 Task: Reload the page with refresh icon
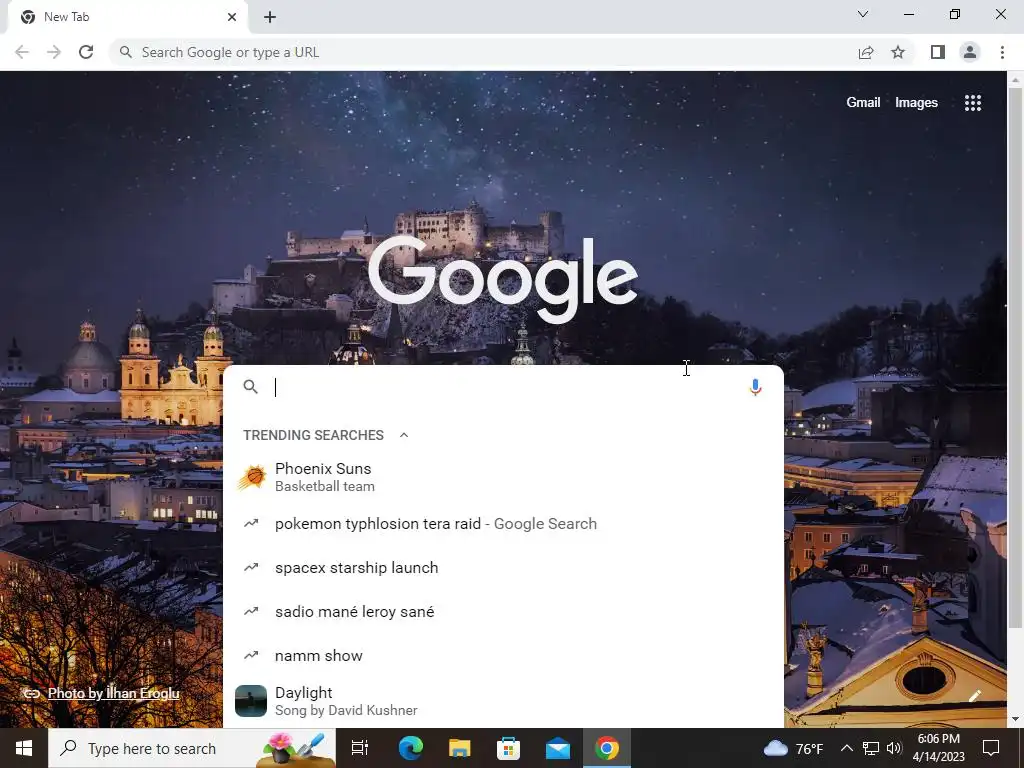coord(86,52)
